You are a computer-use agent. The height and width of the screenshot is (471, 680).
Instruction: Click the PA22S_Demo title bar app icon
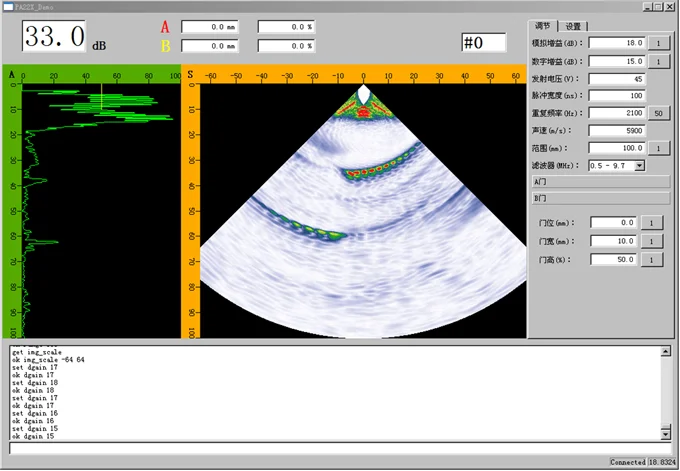tap(8, 6)
